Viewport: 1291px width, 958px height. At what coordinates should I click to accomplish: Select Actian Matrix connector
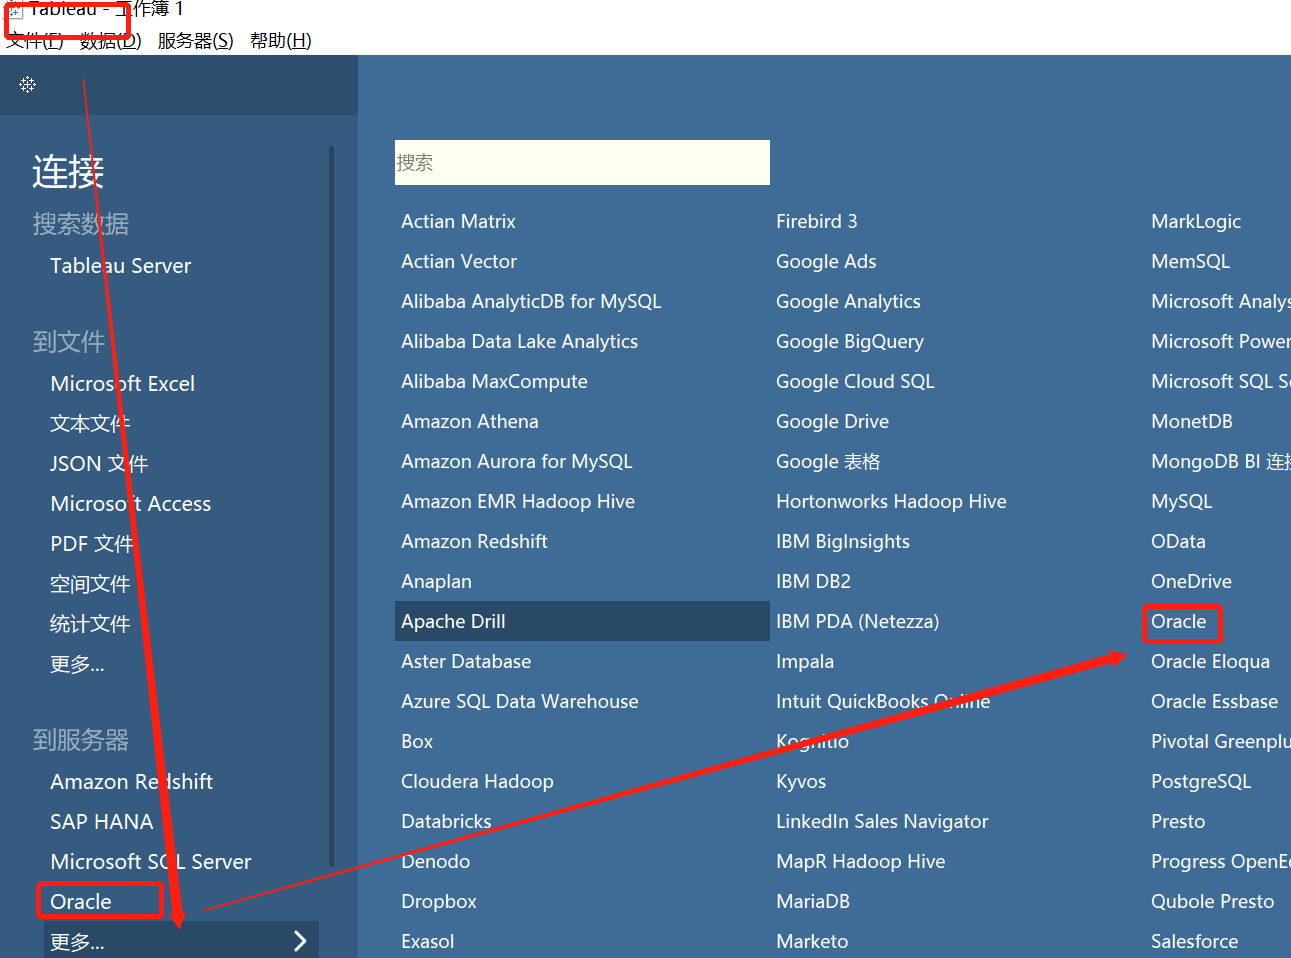pos(459,221)
